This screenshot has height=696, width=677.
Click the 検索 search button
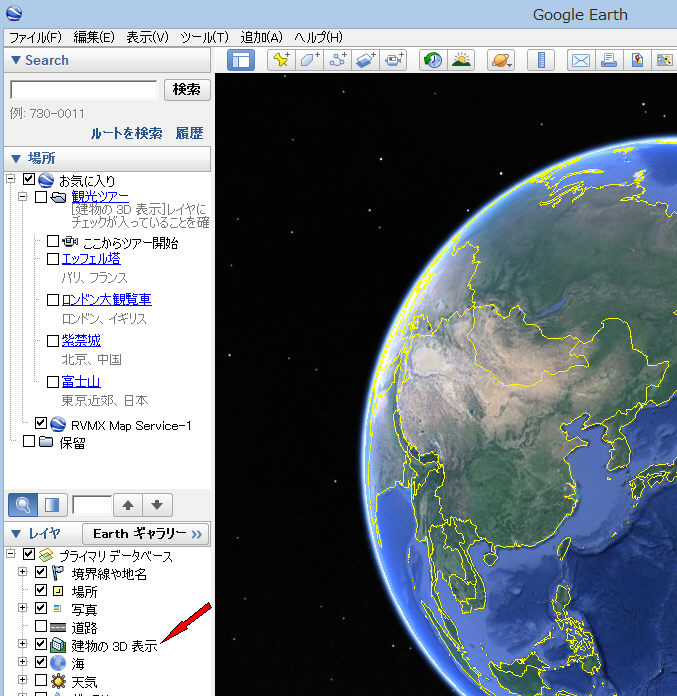click(186, 90)
